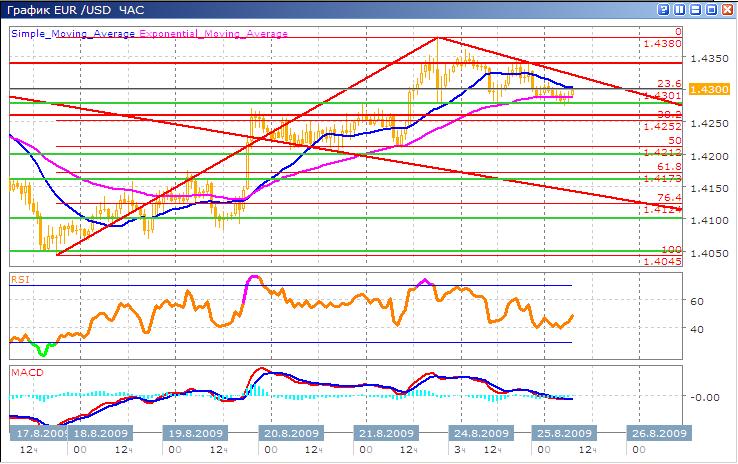Click the MACD indicator panel label
Image resolution: width=738 pixels, height=464 pixels.
25,371
